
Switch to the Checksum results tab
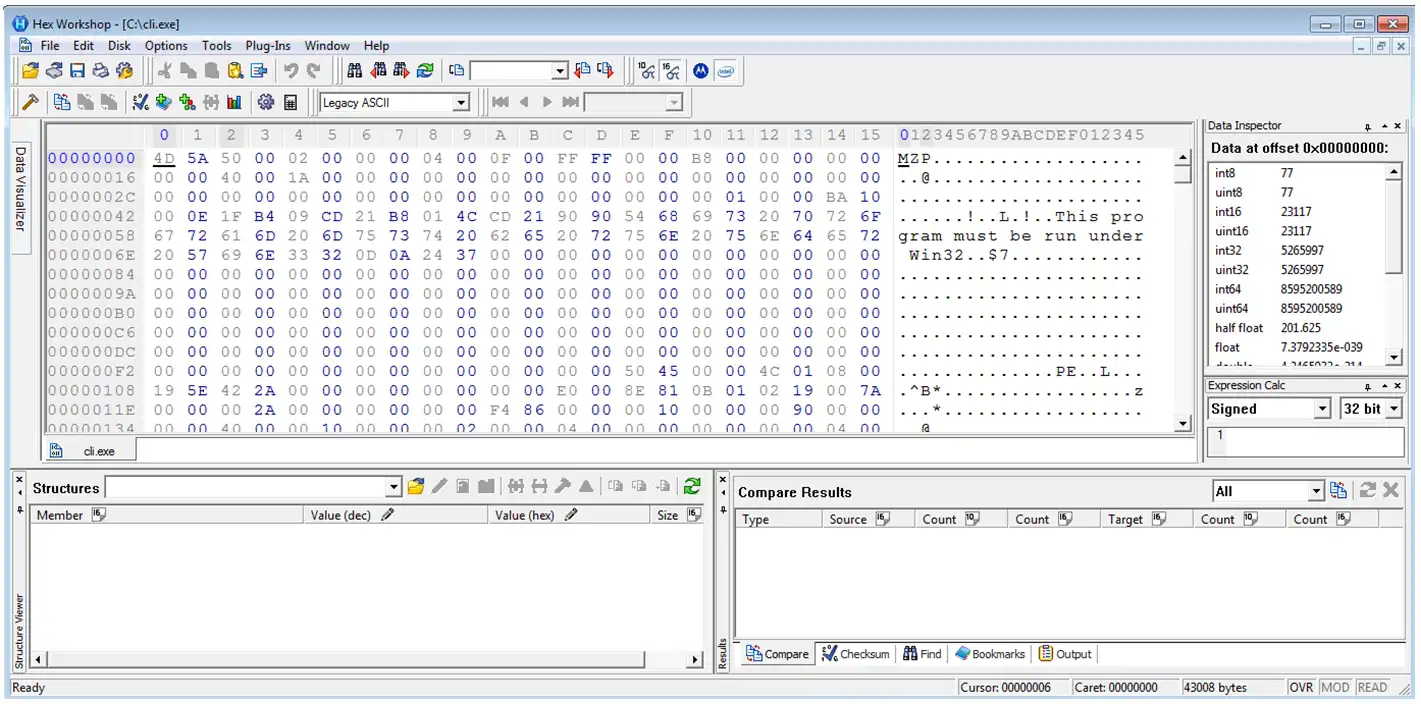tap(855, 654)
